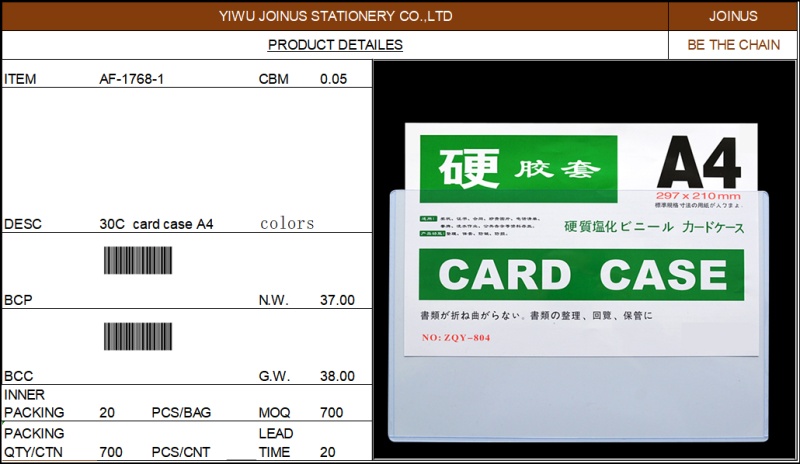Click the description 30C card case A4
Image resolution: width=800 pixels, height=464 pixels.
(156, 224)
